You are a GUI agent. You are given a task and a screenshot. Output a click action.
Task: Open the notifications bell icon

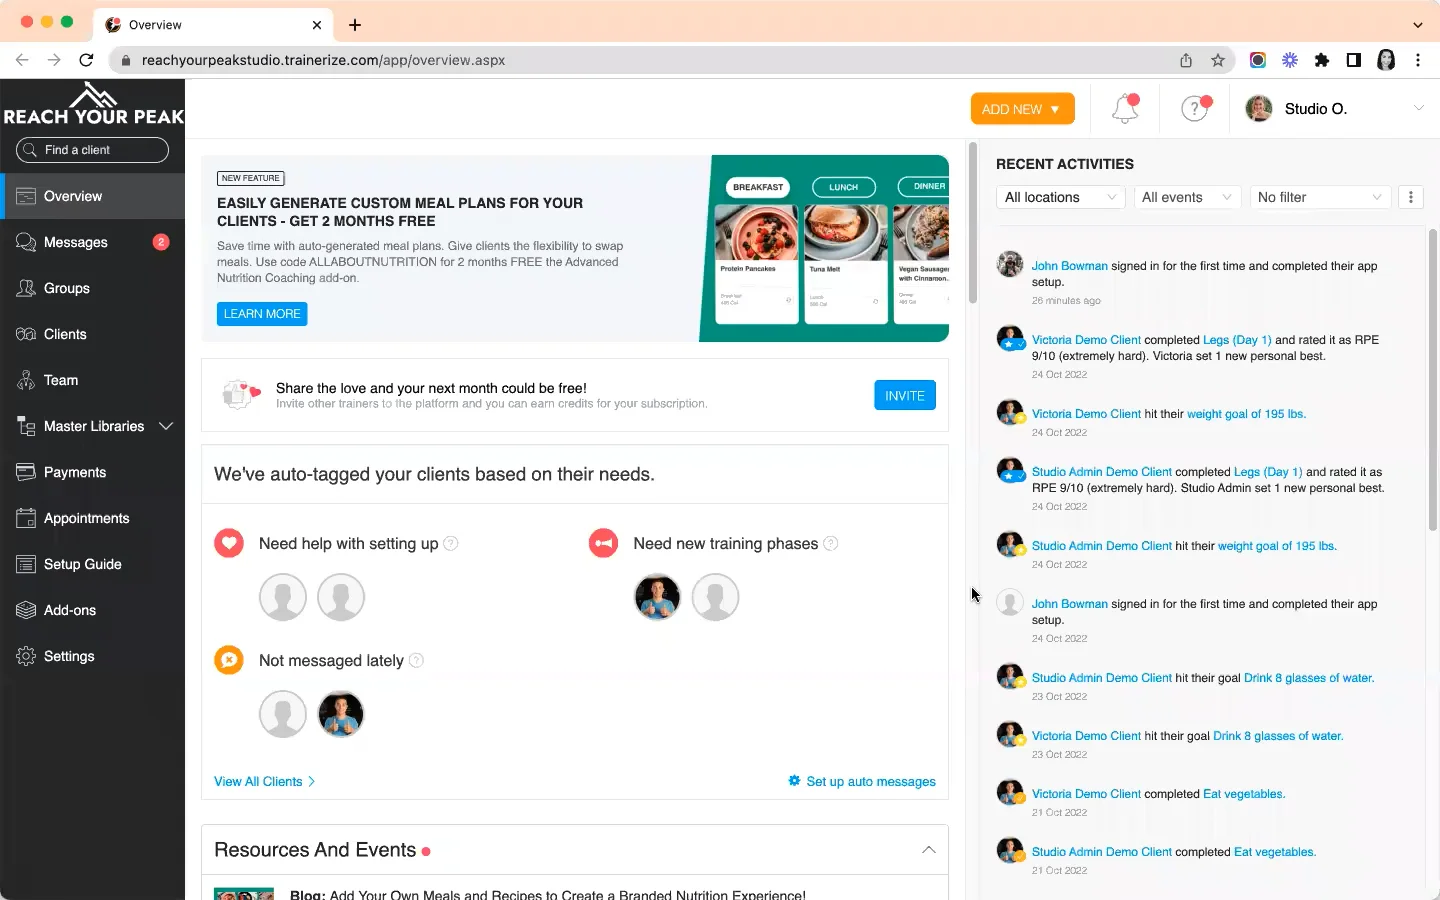coord(1125,108)
